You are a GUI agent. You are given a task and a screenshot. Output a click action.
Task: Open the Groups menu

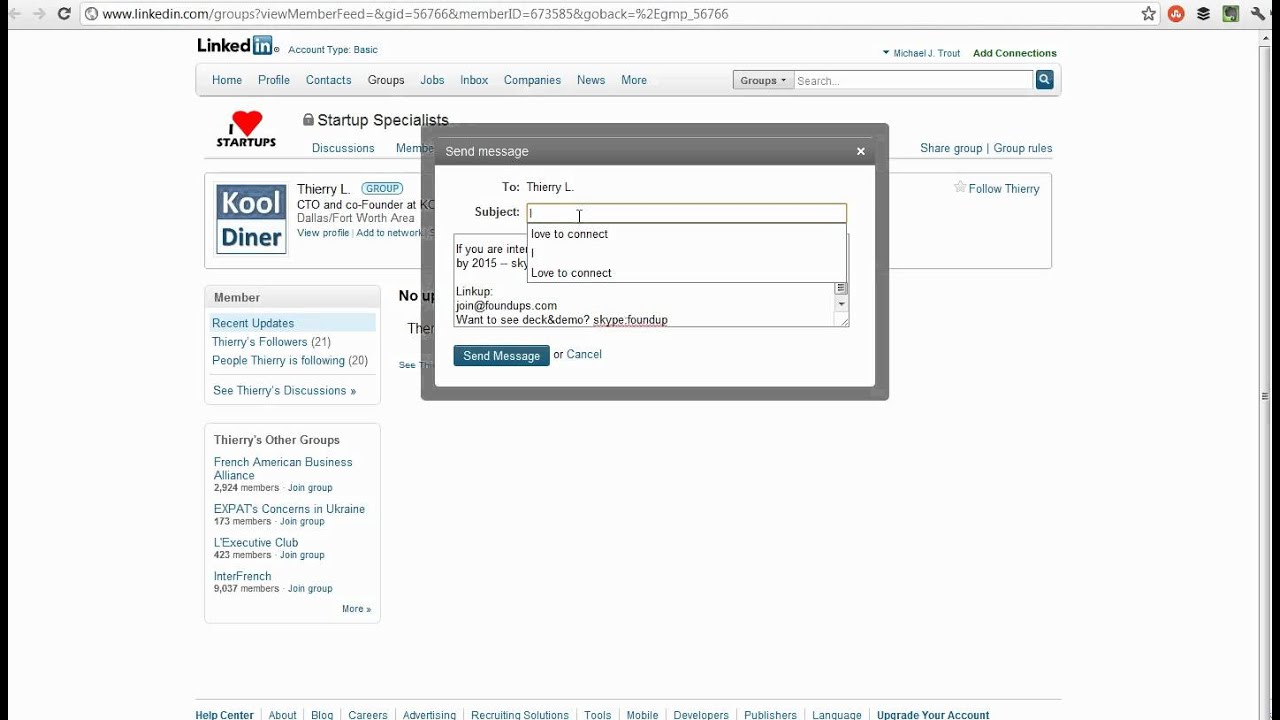386,80
